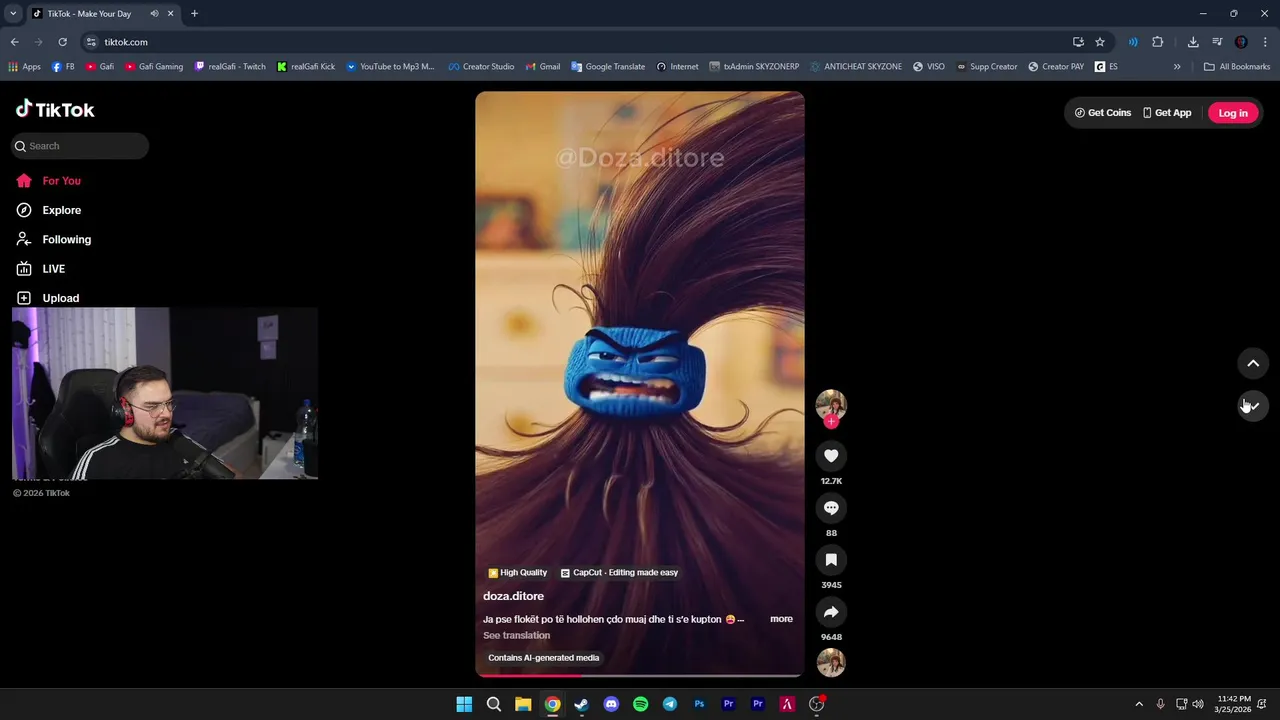Bookmark this page with the star icon
This screenshot has height=720, width=1280.
pos(1100,42)
